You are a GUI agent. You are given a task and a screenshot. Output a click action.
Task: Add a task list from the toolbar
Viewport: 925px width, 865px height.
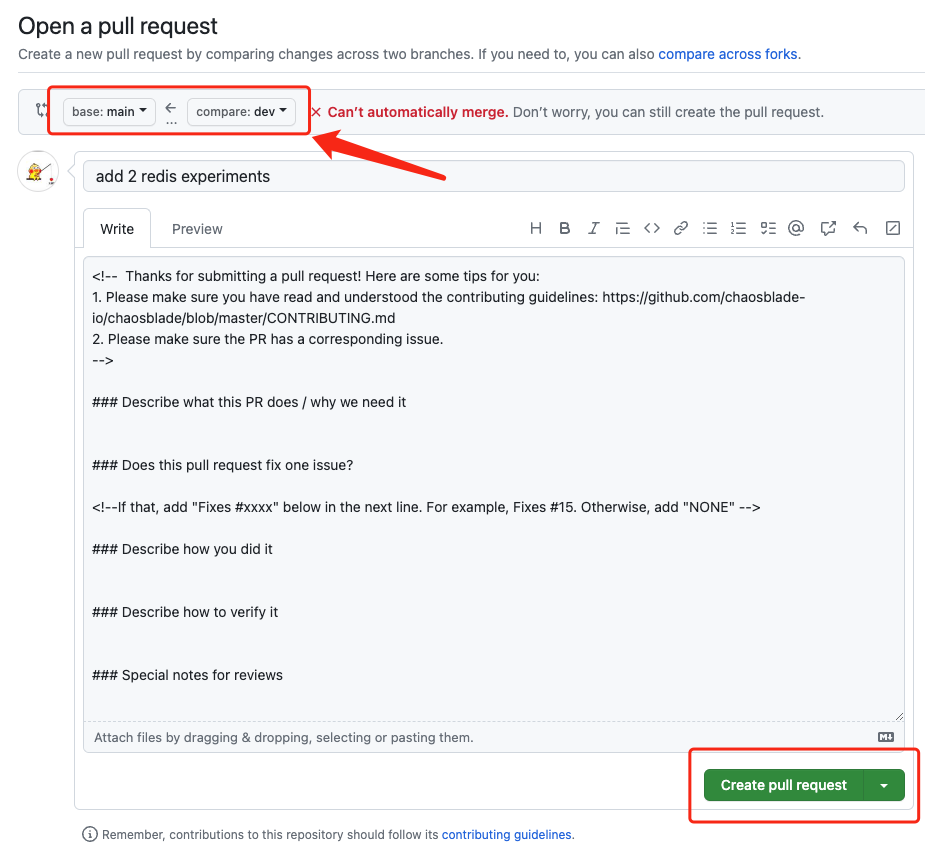coord(767,228)
